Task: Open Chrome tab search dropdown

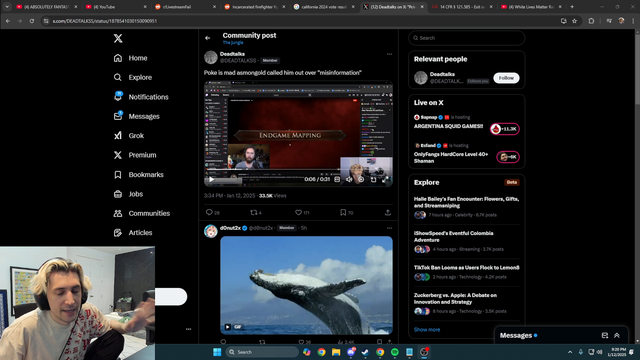Action: tap(7, 7)
